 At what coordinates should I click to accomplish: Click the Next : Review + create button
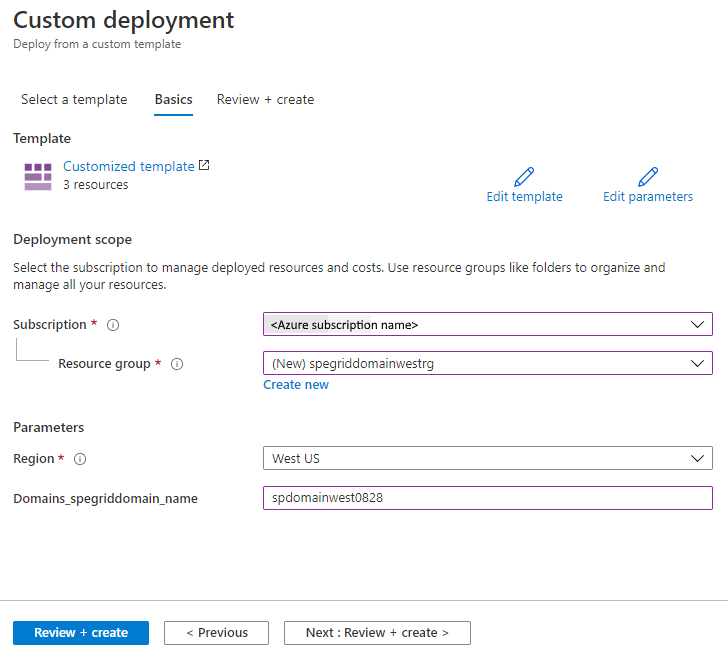click(x=377, y=633)
